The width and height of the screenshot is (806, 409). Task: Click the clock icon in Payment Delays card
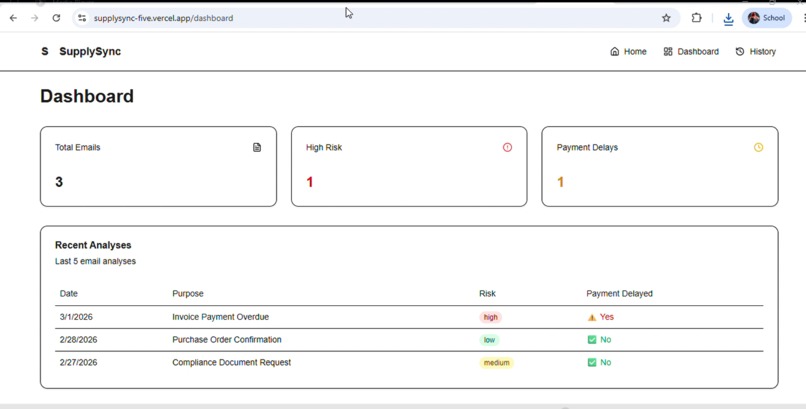(758, 147)
